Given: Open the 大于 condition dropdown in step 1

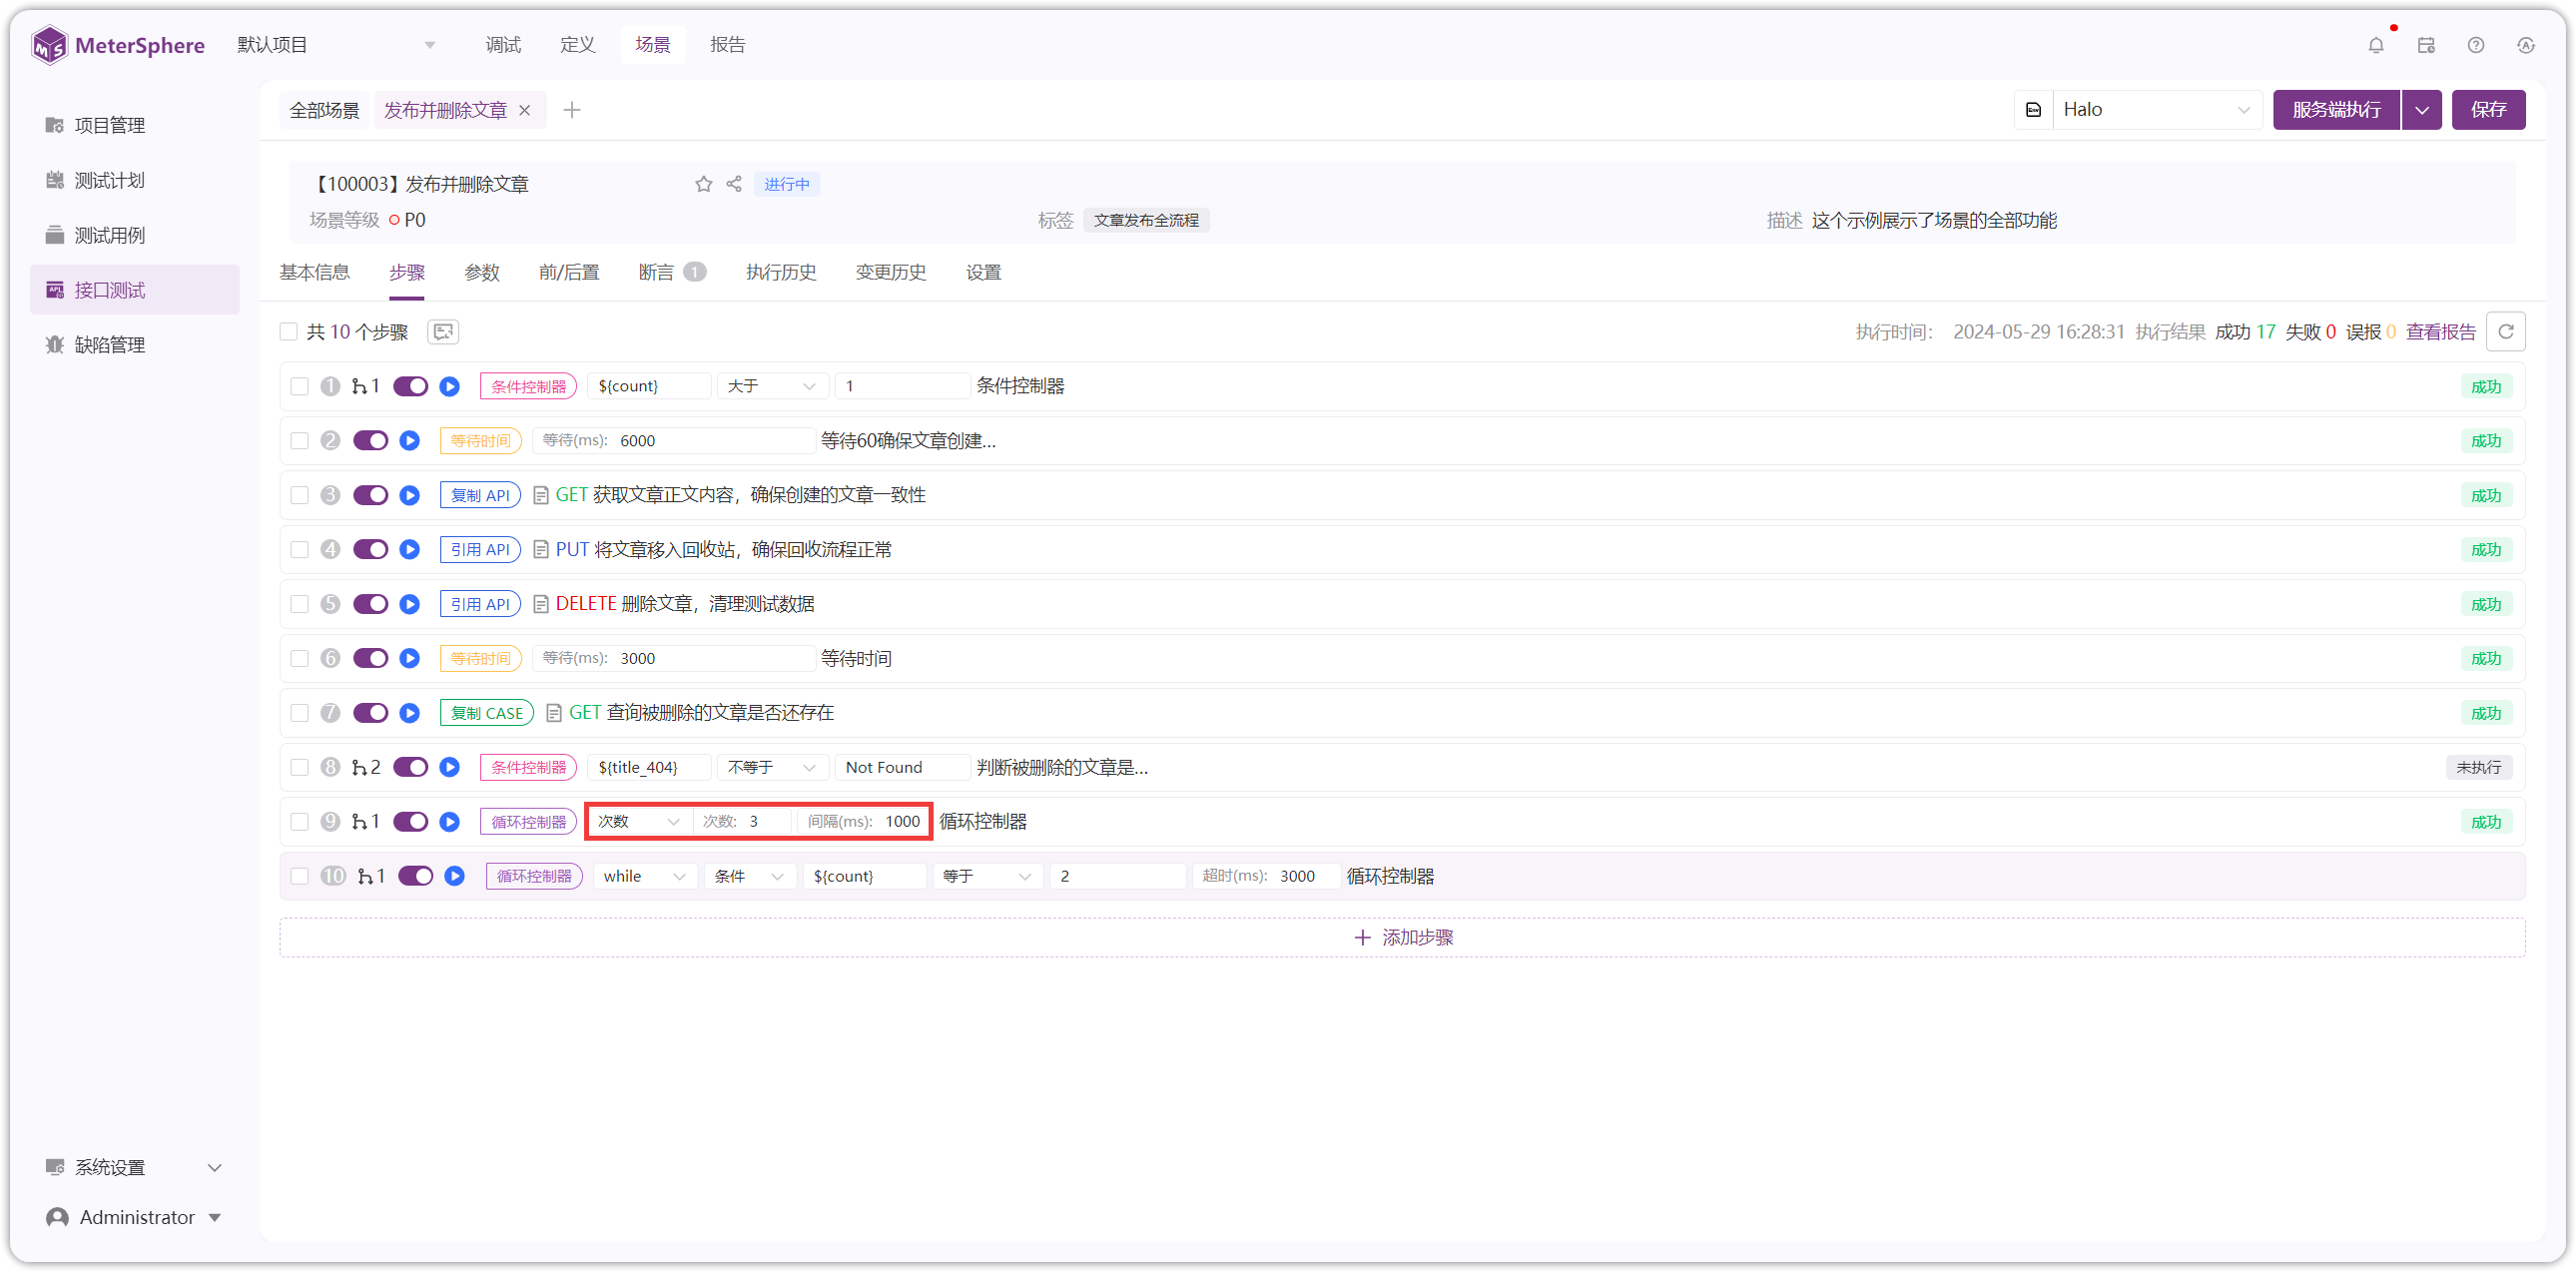Looking at the screenshot, I should [x=772, y=387].
